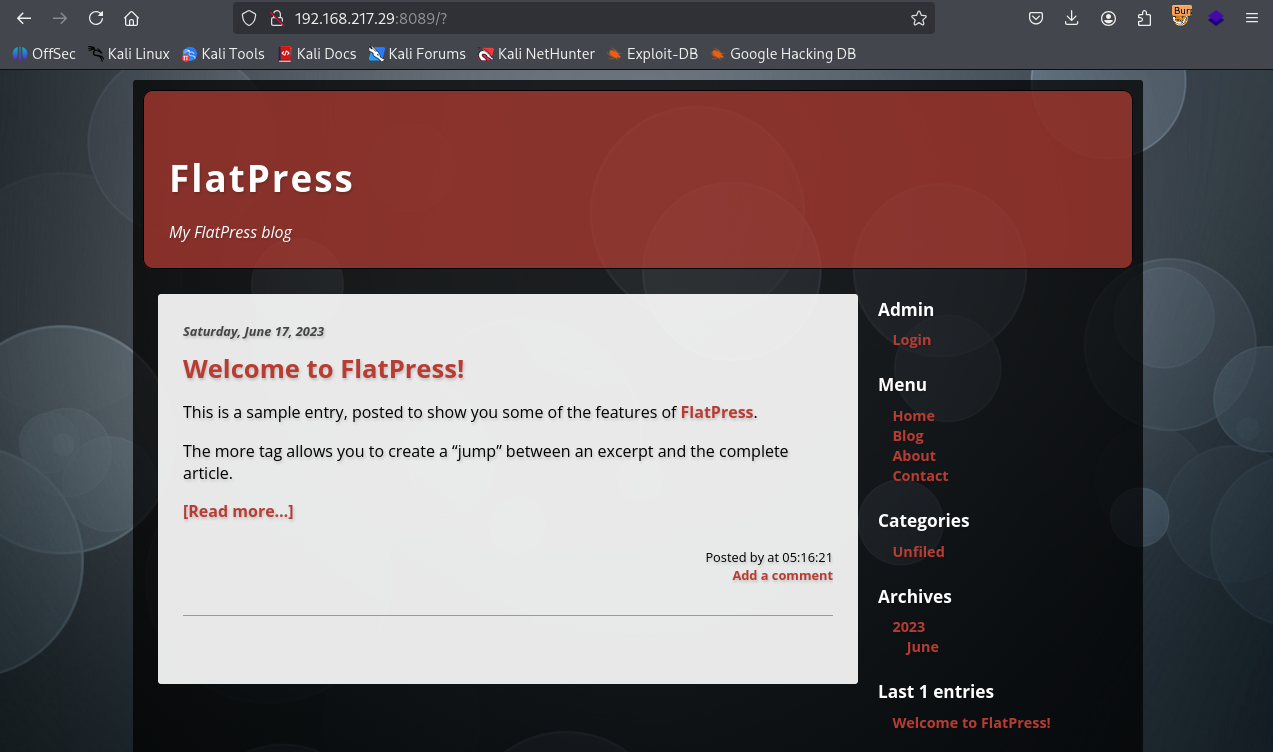Open the Blog menu item
Screen dimensions: 1273x752
pos(907,436)
